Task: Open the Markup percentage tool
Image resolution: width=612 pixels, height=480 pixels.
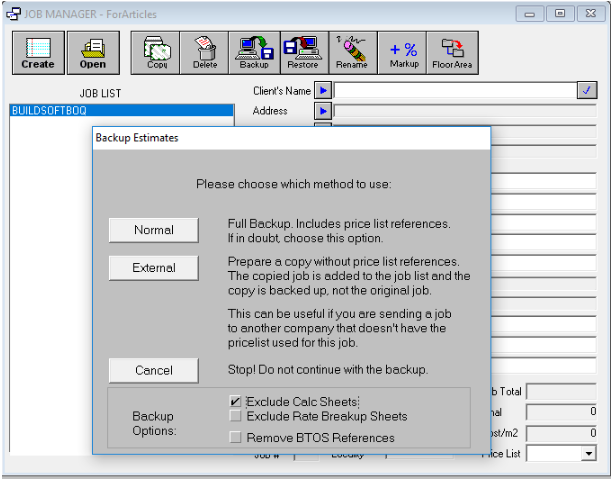Action: tap(404, 52)
